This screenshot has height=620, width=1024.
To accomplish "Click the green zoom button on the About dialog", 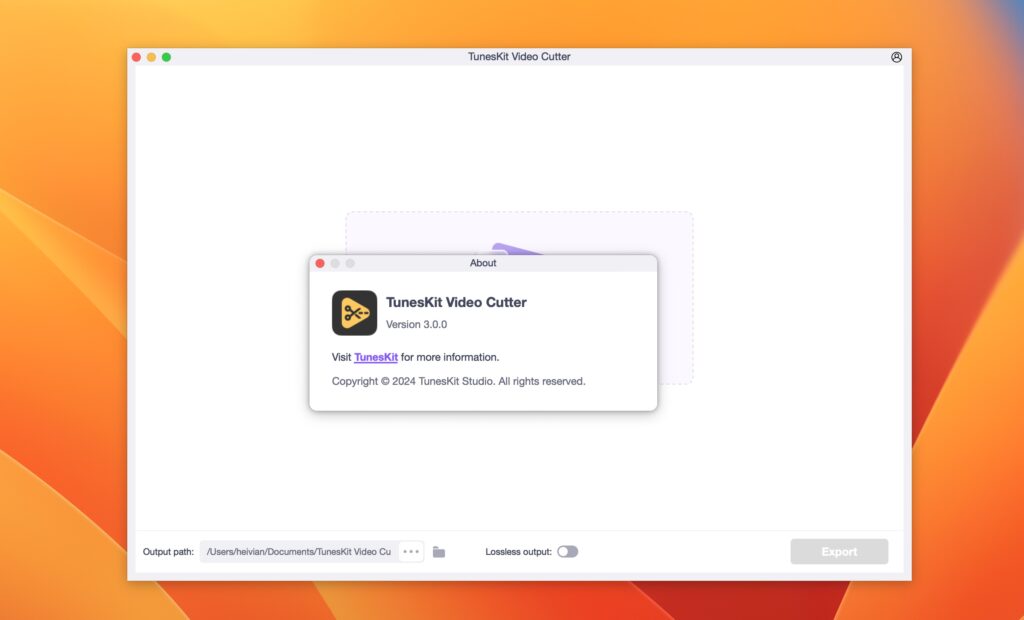I will 348,263.
